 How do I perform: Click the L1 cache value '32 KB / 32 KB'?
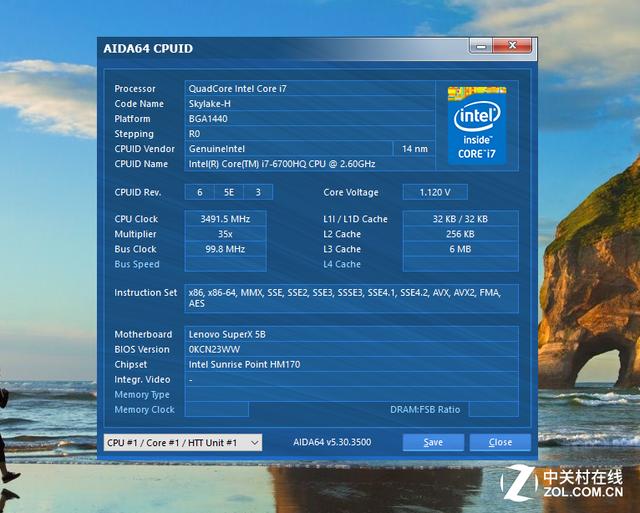pyautogui.click(x=460, y=219)
